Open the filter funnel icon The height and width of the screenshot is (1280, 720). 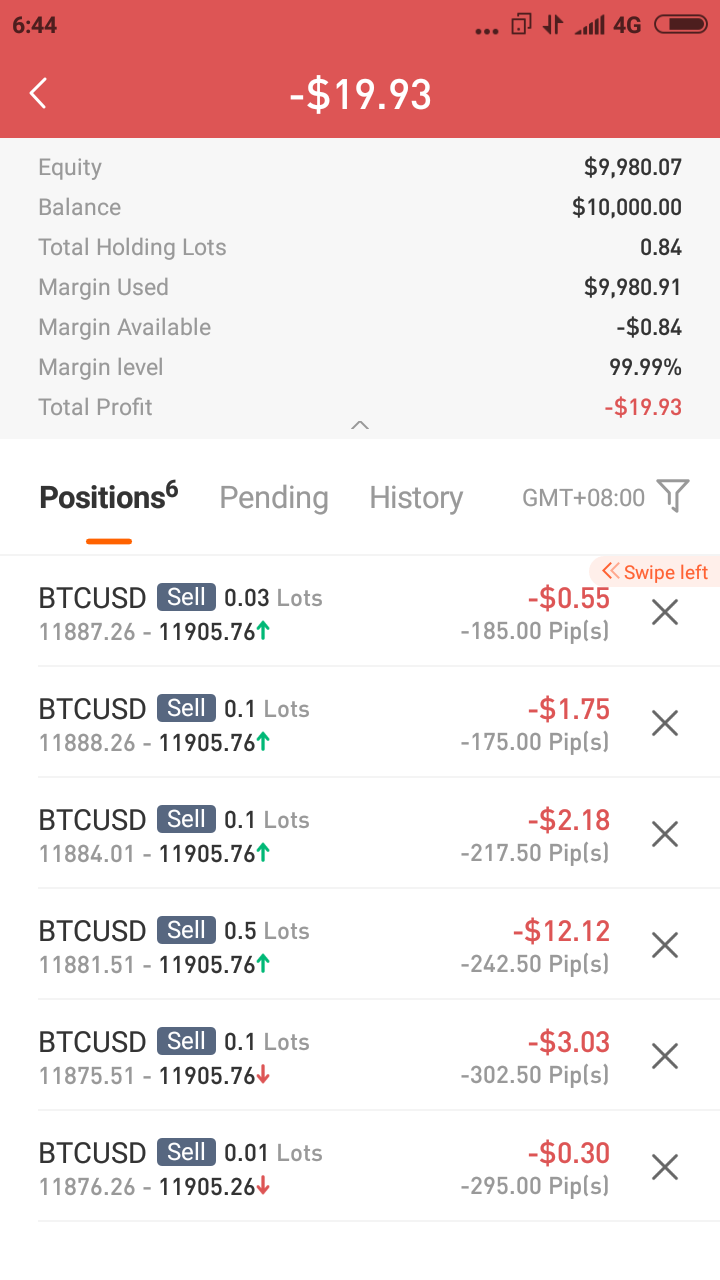click(673, 496)
